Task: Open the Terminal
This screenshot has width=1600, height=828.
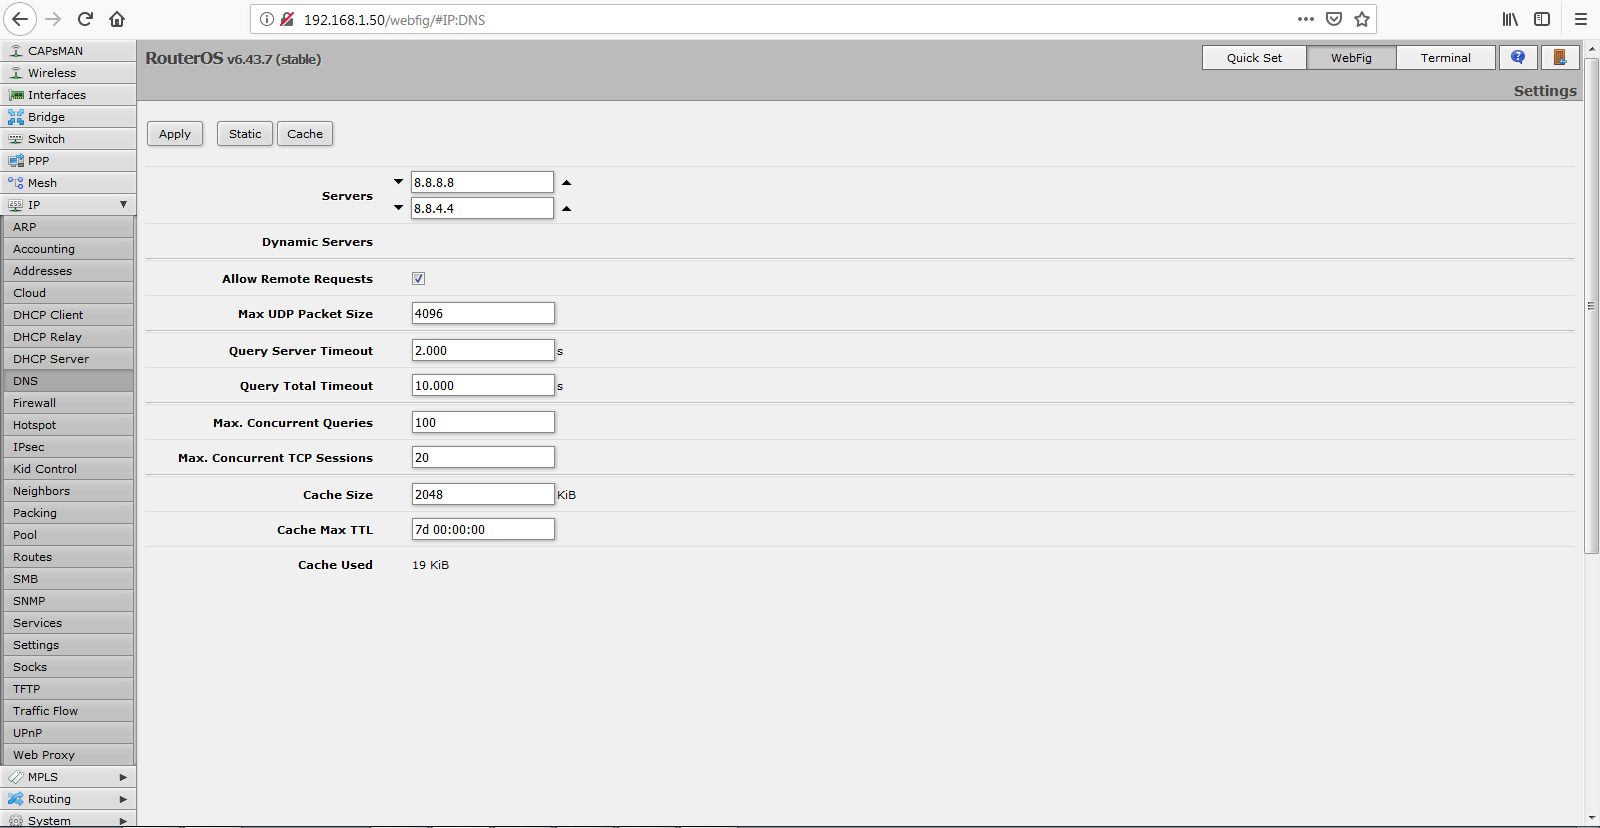Action: click(x=1445, y=58)
